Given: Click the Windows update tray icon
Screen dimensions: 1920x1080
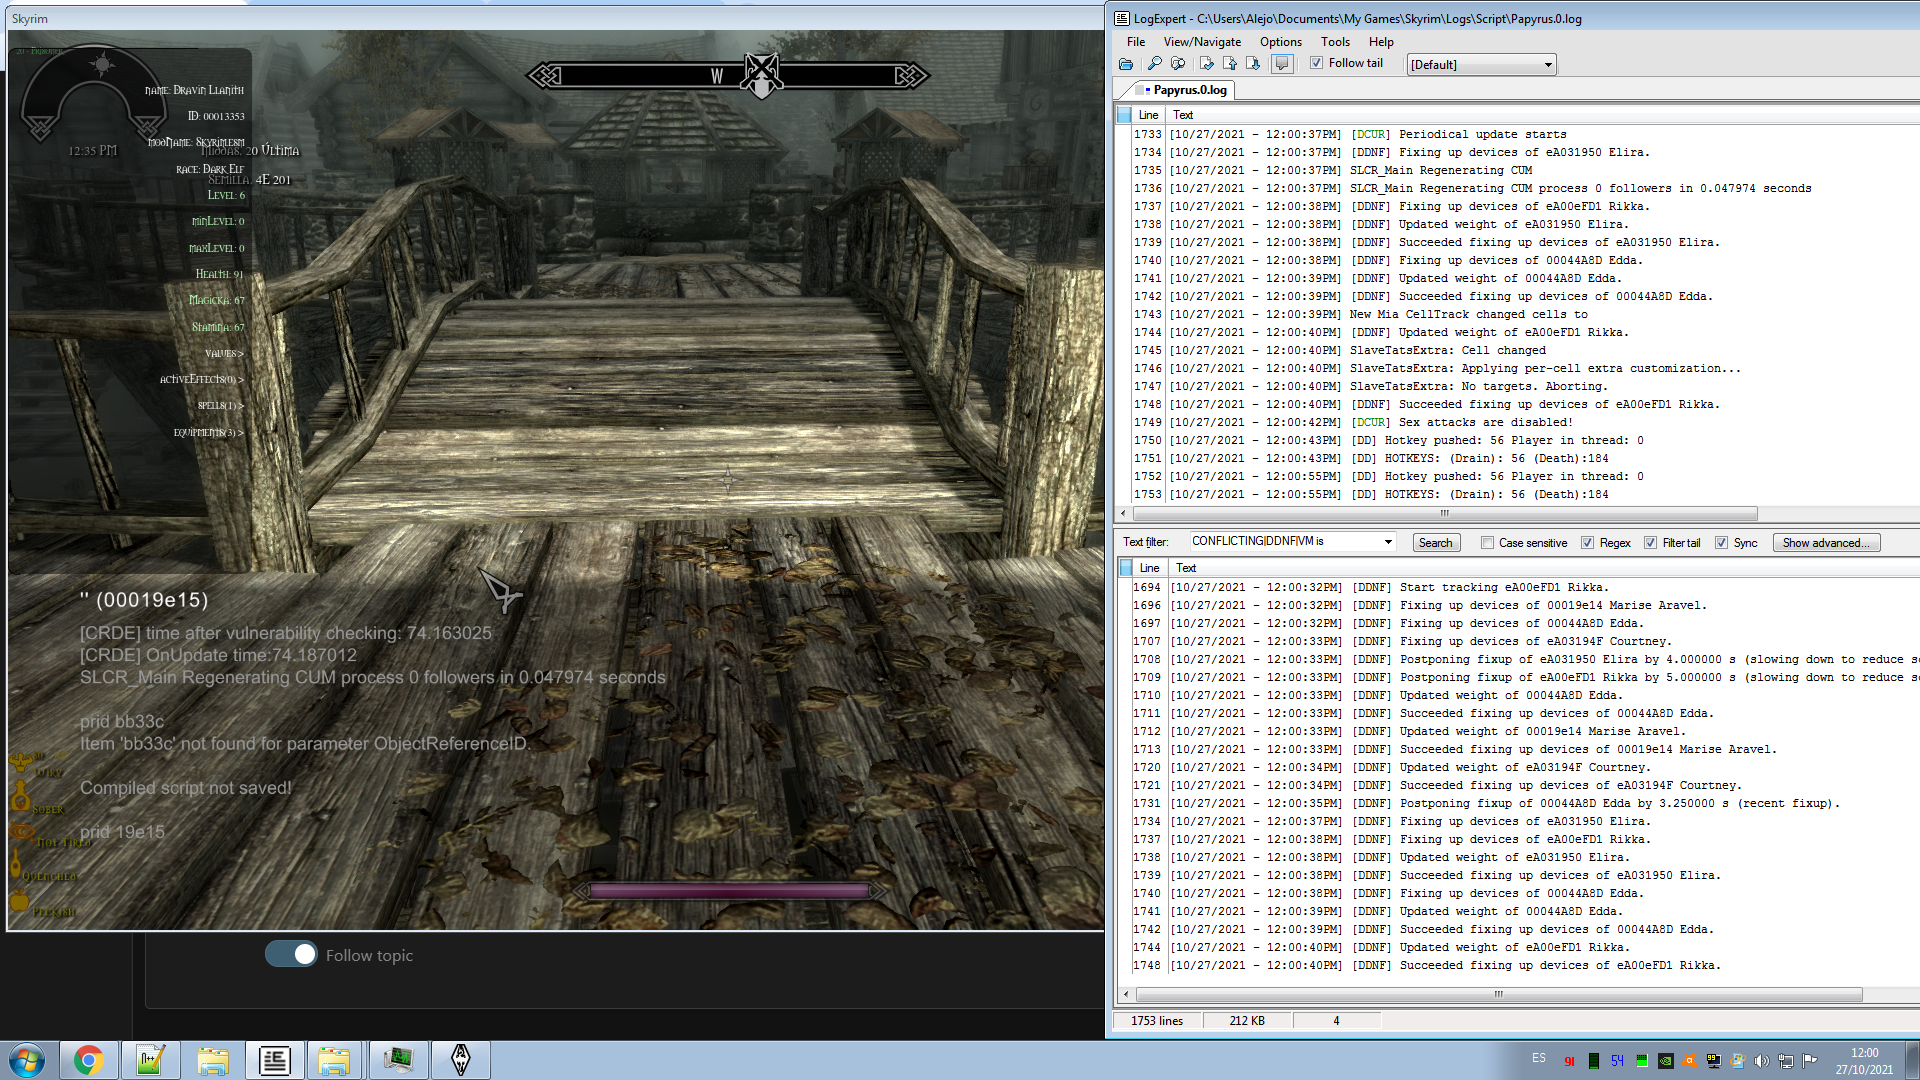Looking at the screenshot, I should [x=1737, y=1061].
